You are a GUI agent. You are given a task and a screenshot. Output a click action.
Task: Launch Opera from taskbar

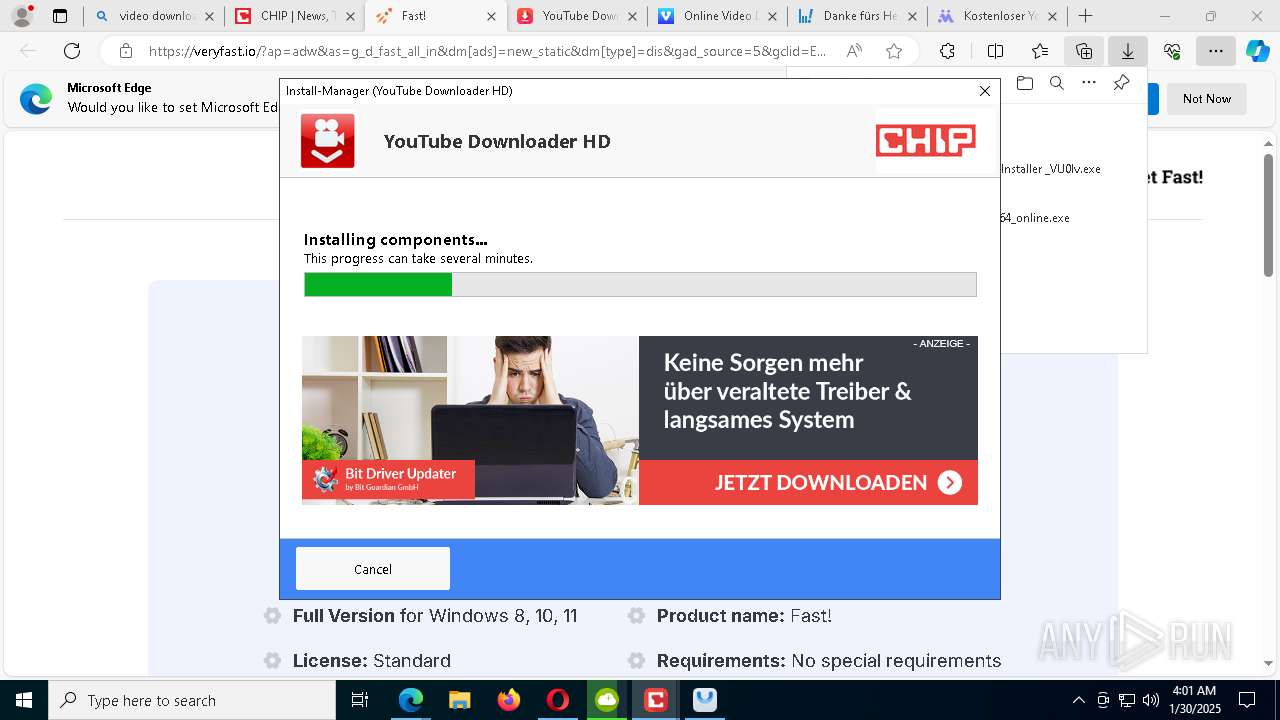558,700
